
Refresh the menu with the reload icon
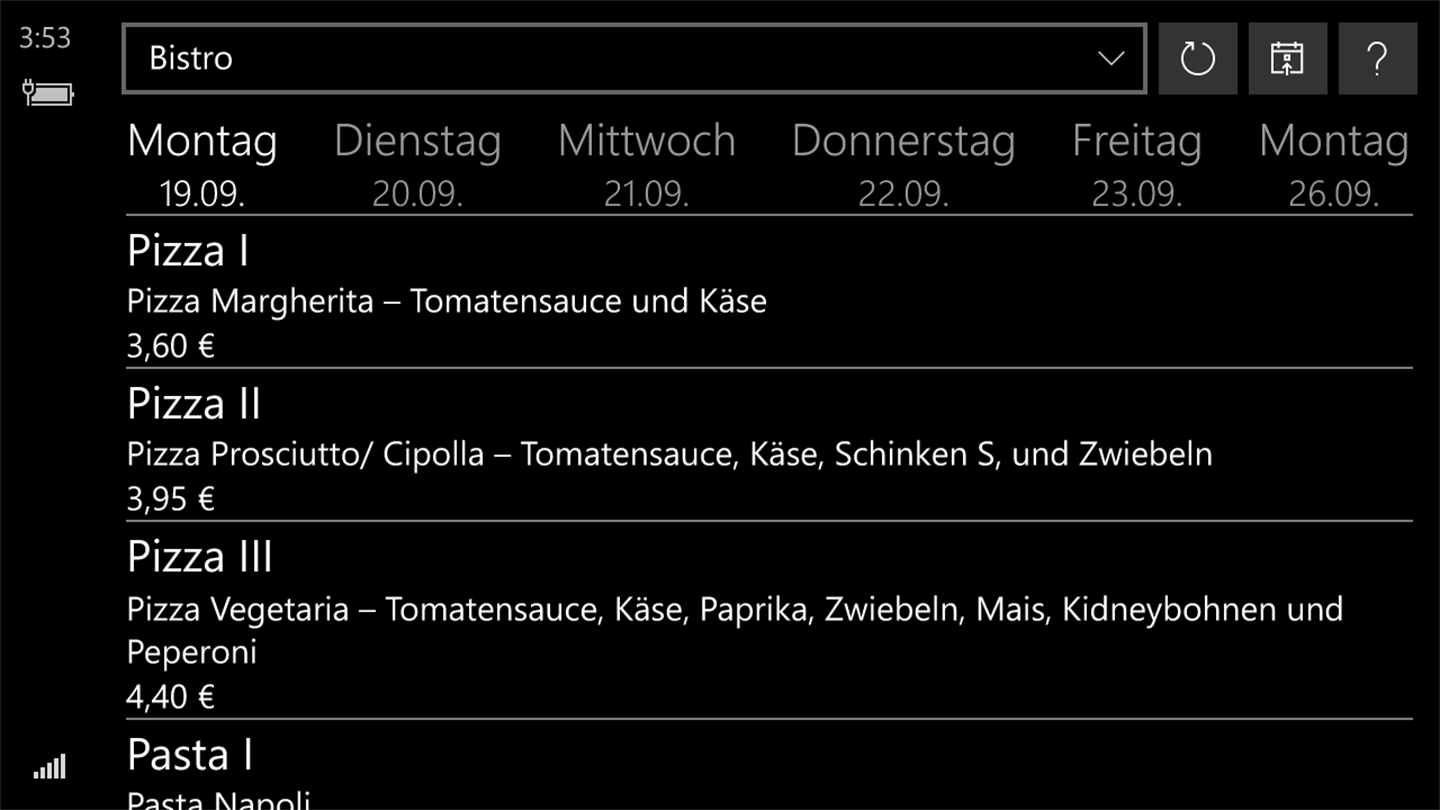tap(1197, 59)
